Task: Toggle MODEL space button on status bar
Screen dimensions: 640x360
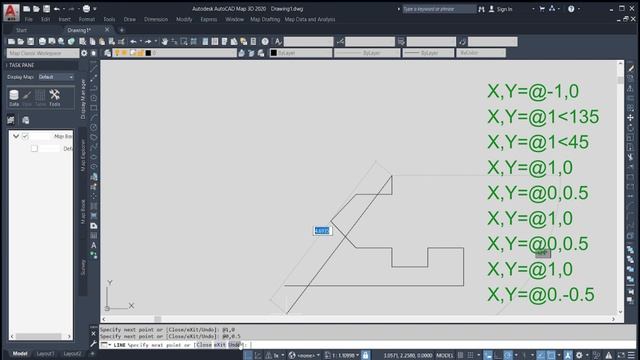Action: click(x=445, y=356)
